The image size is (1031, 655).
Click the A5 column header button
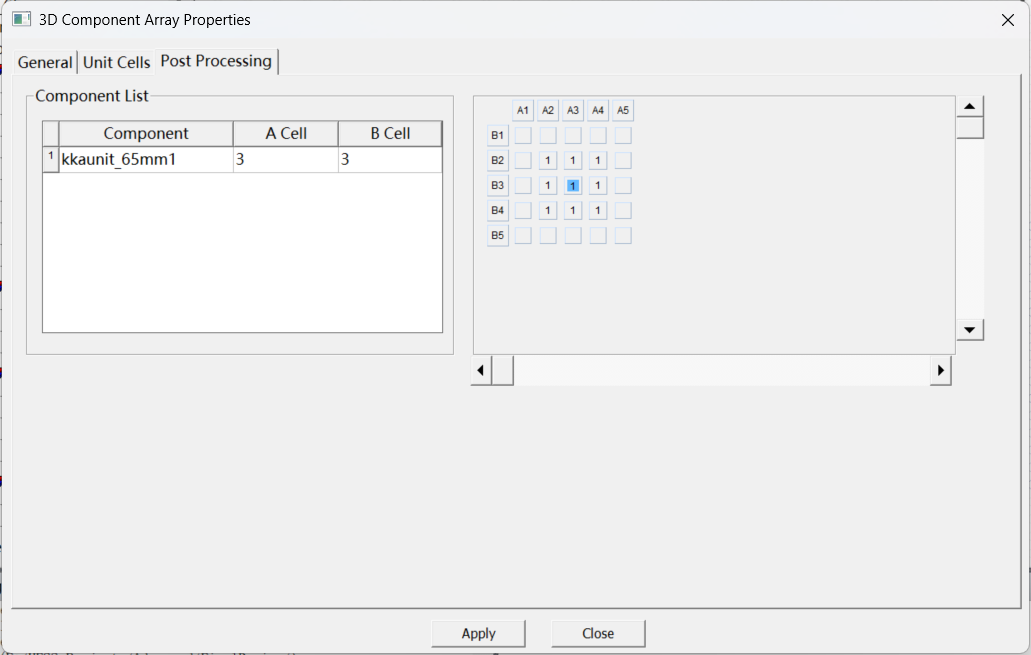[x=623, y=110]
